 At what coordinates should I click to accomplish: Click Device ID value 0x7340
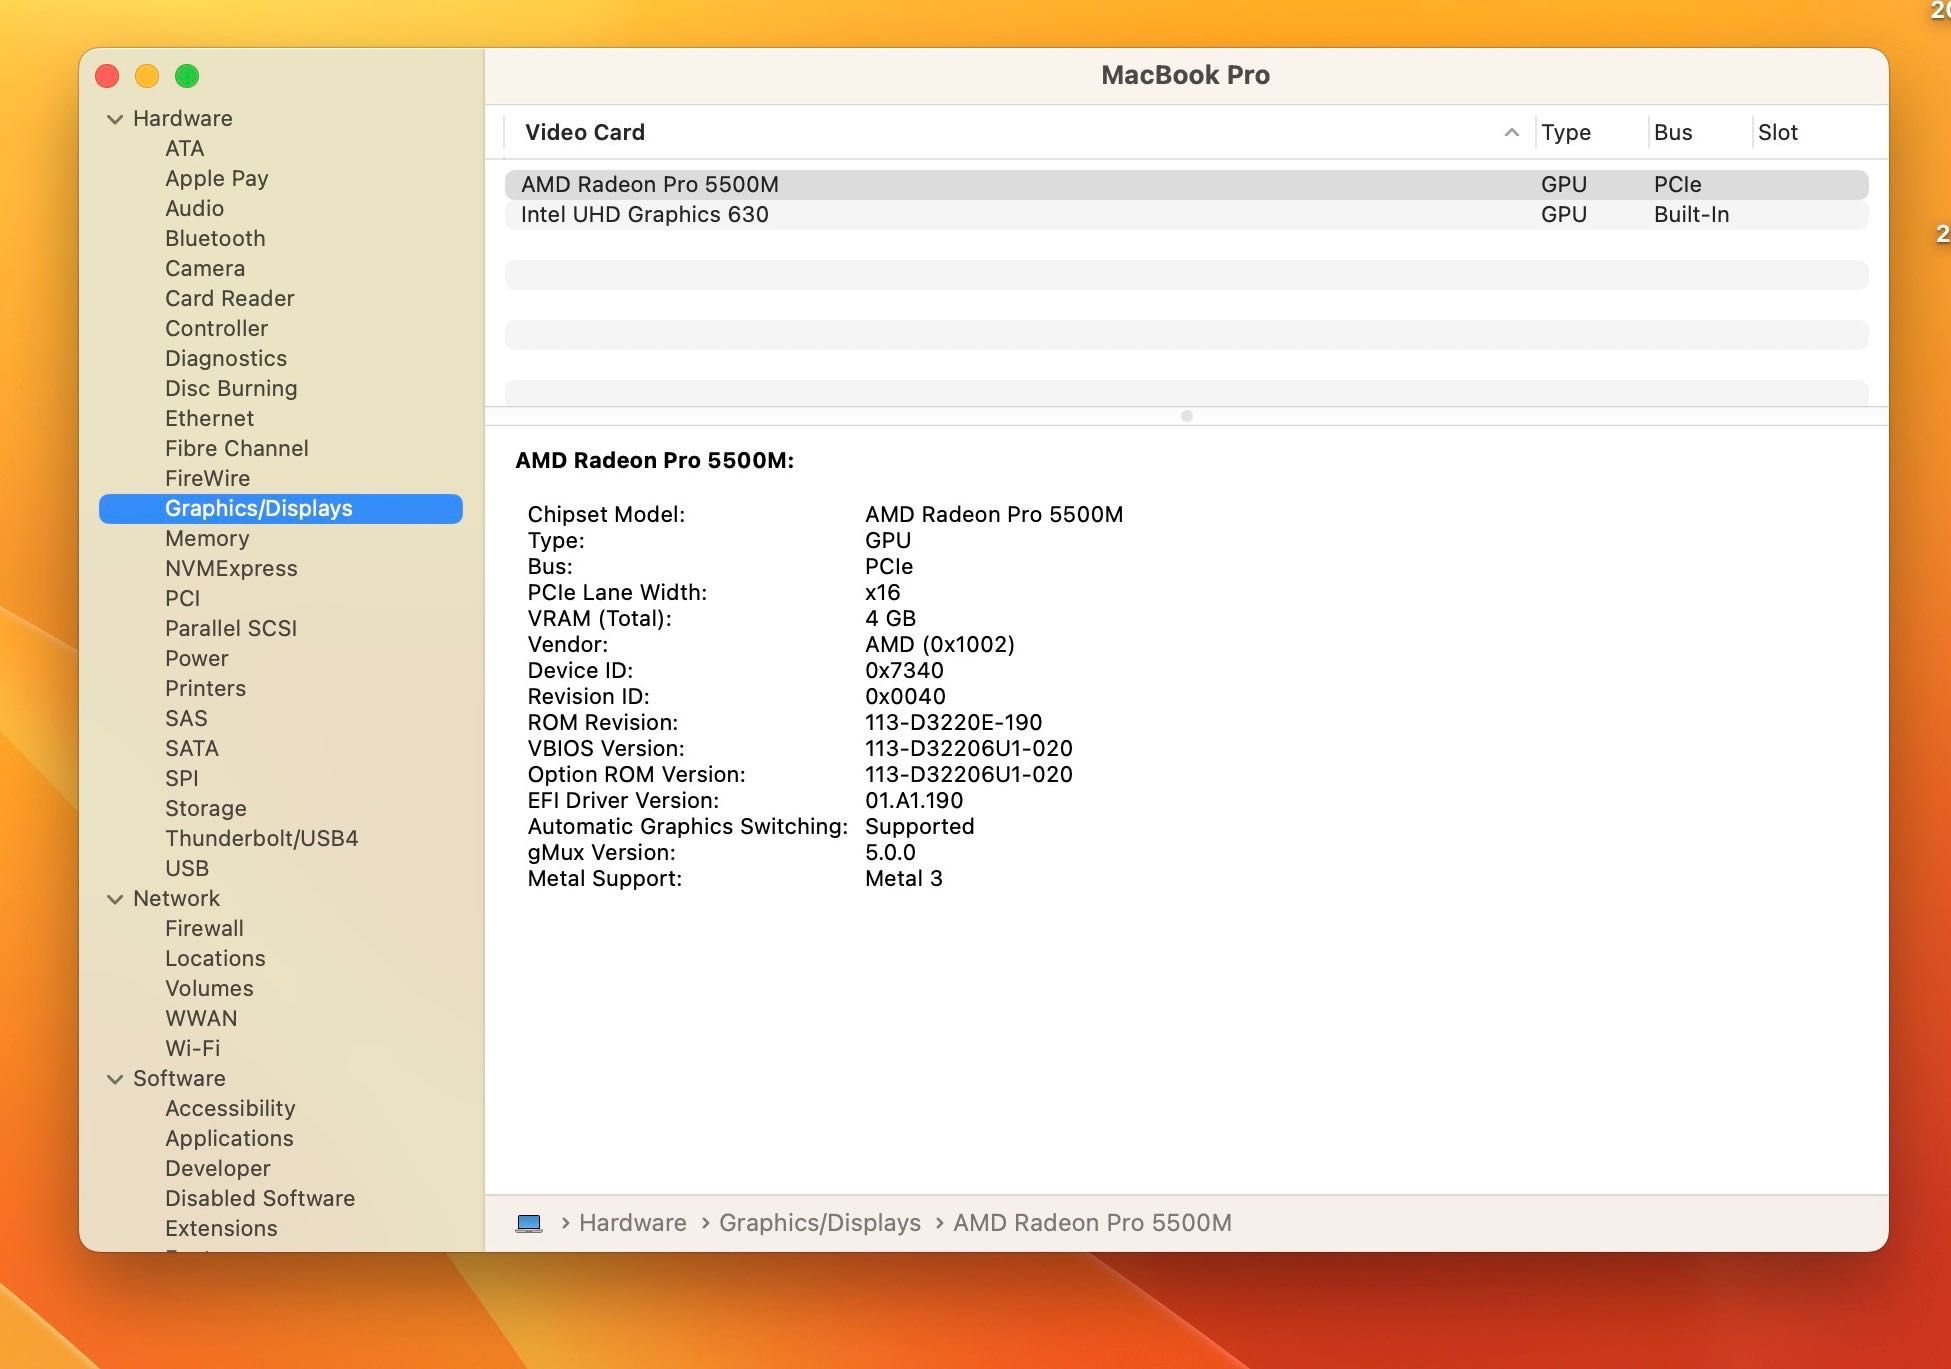904,670
